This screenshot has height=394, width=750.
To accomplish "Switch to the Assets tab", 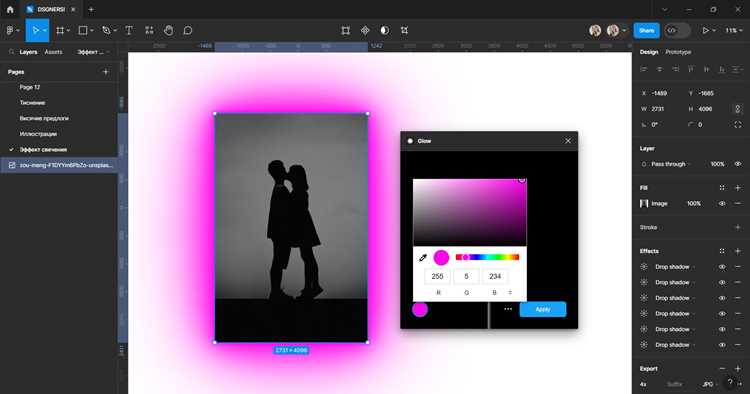I will tap(54, 52).
